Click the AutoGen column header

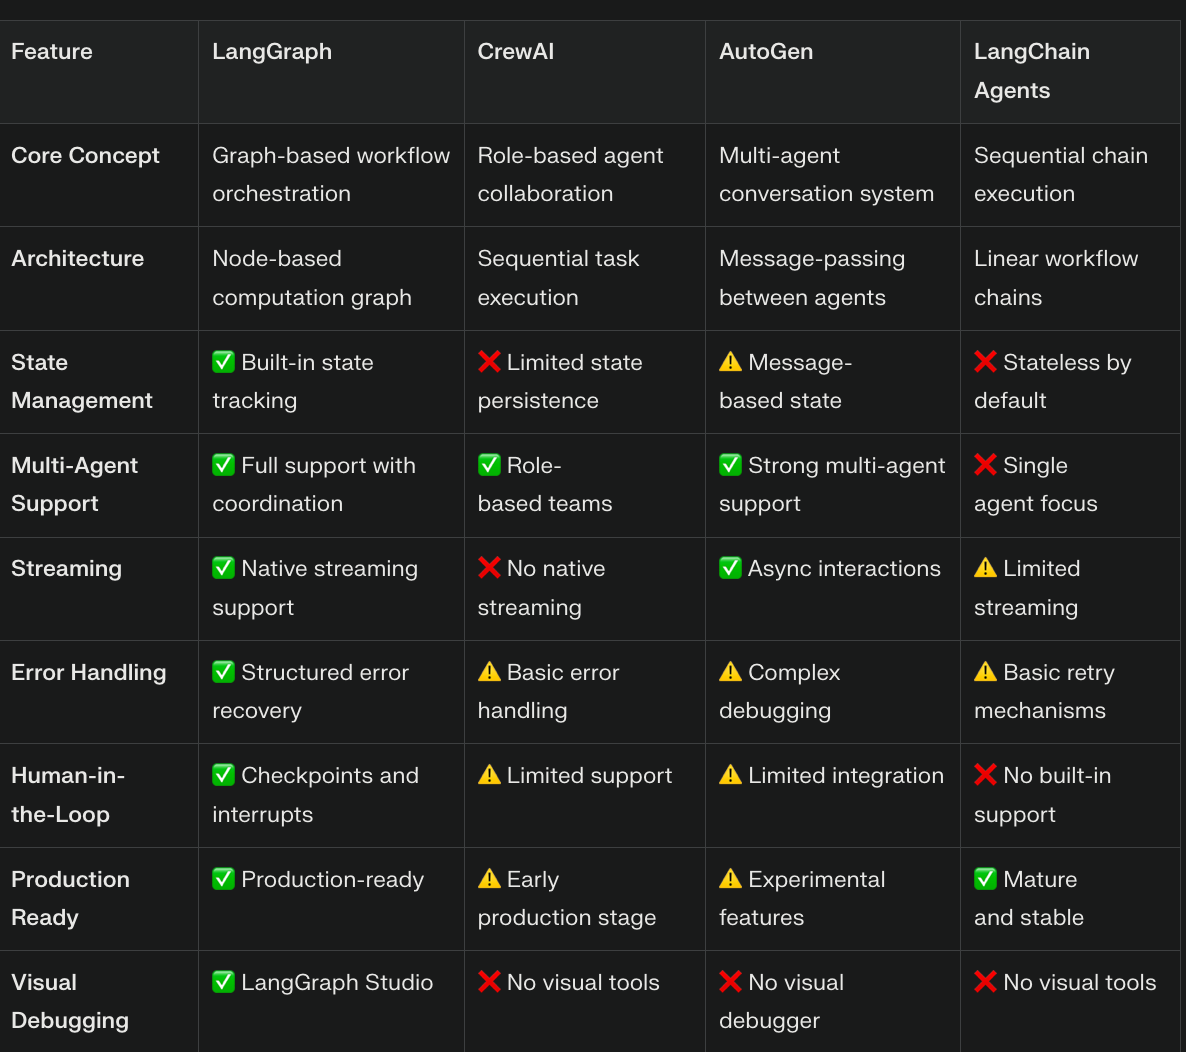766,51
